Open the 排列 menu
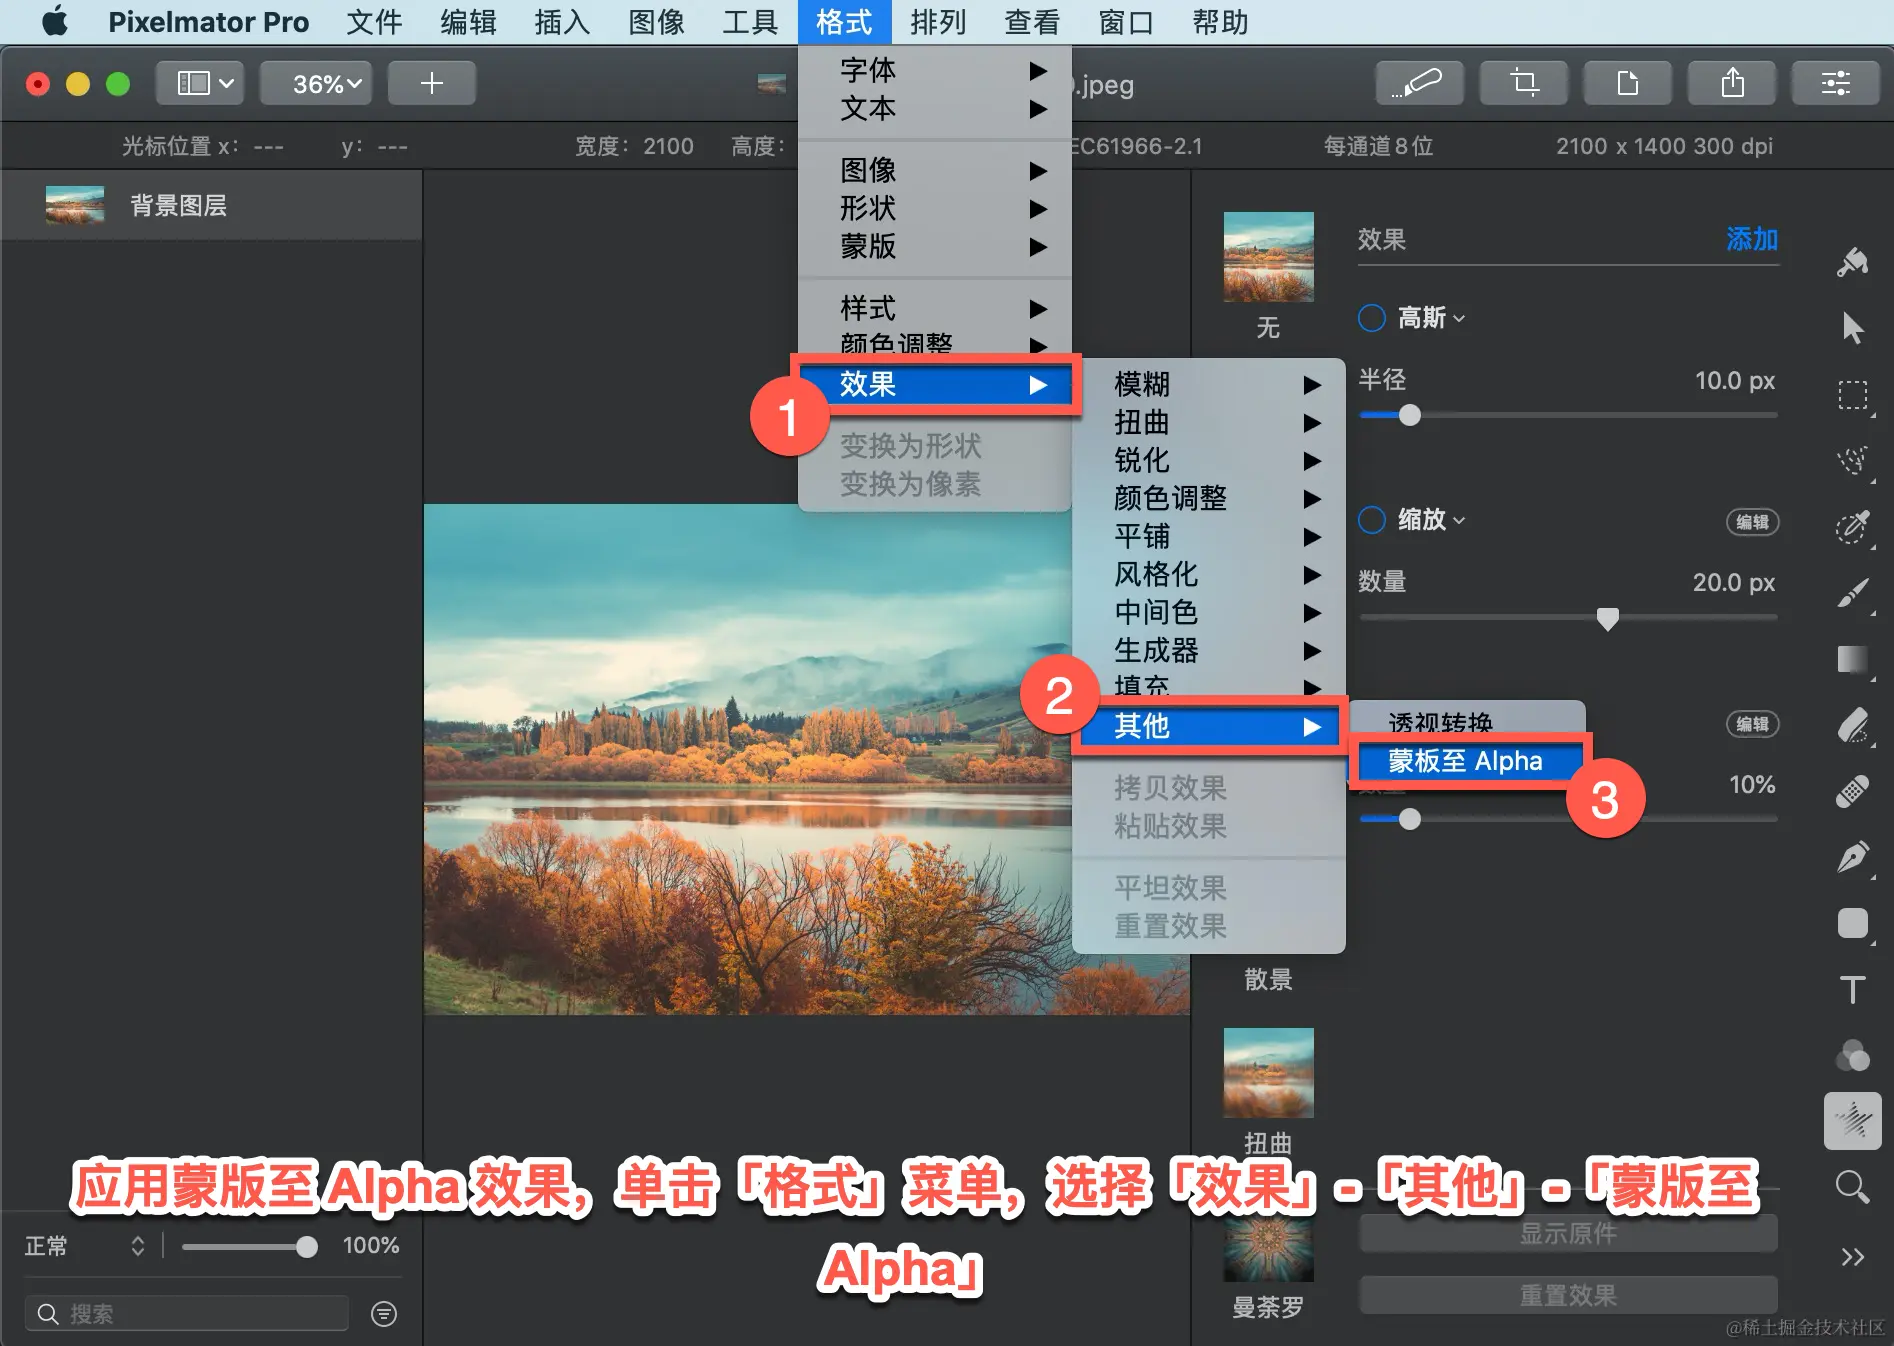Screen dimensions: 1894x1346 coord(938,22)
